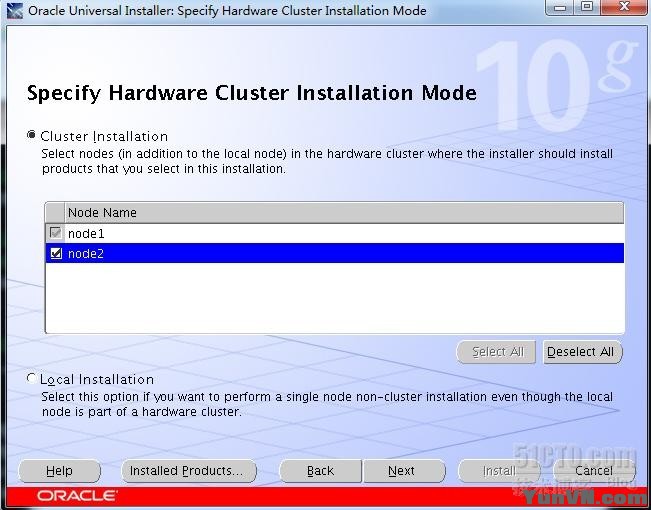Cancel the Oracle installer
Image resolution: width=651 pixels, height=510 pixels.
pyautogui.click(x=594, y=471)
